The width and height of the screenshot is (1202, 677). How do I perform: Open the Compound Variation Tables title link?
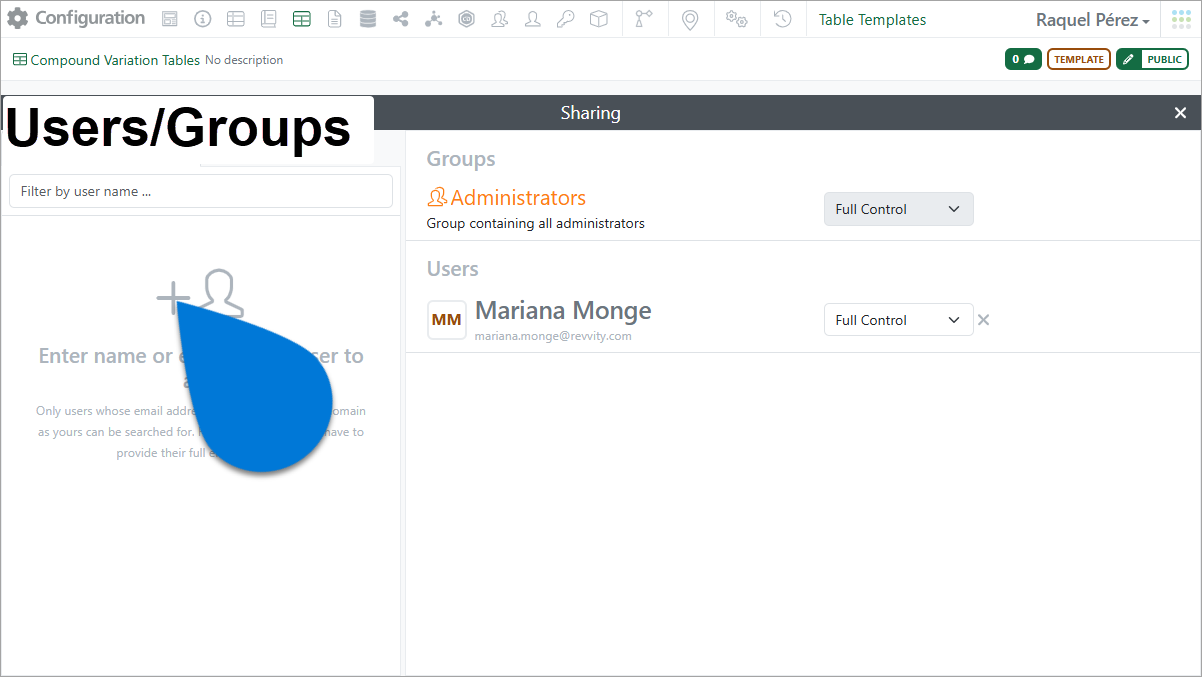coord(114,60)
